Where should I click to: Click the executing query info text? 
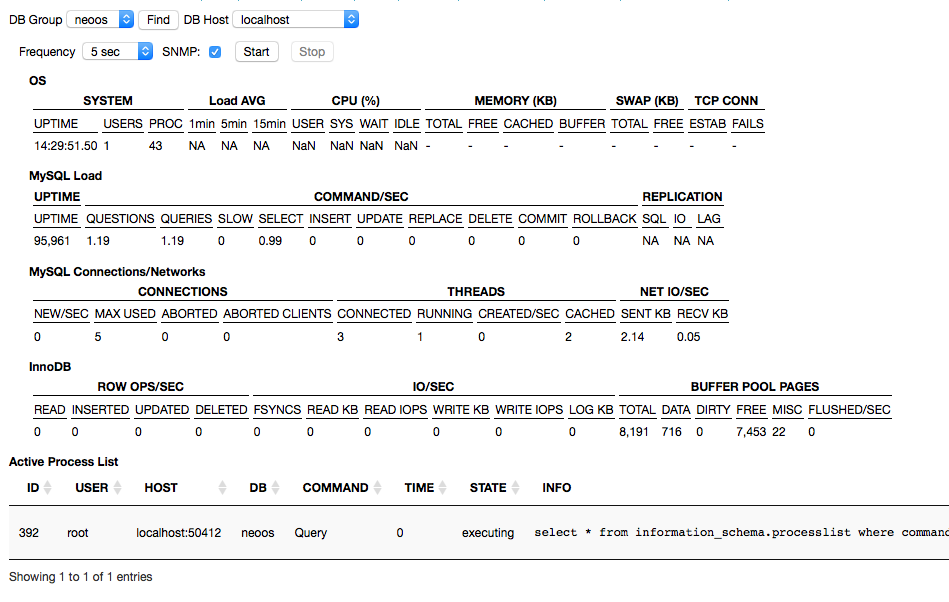(740, 533)
